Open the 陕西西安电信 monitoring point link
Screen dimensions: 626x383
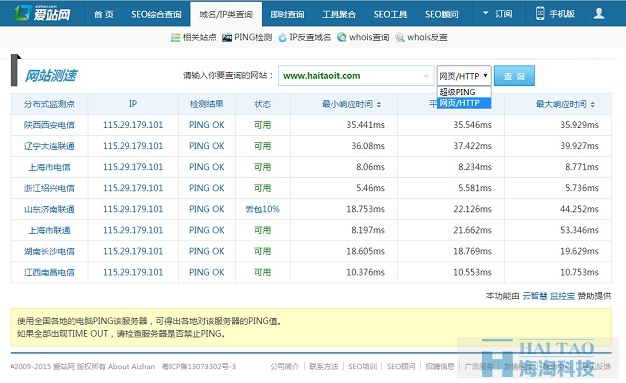coord(49,125)
